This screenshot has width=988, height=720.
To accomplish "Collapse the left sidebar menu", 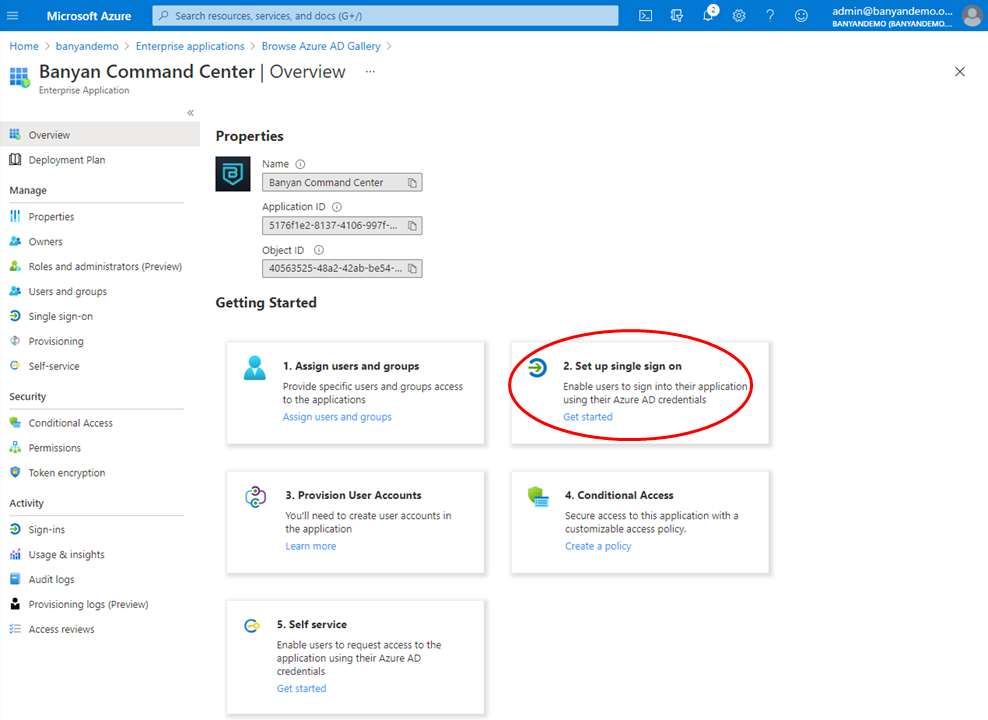I will point(191,113).
